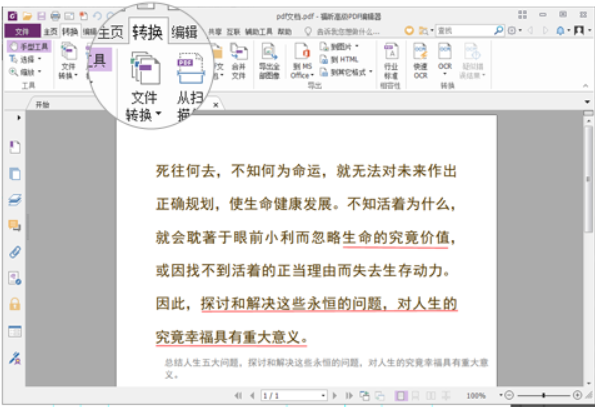
Task: Undo the last action
Action: (x=97, y=16)
